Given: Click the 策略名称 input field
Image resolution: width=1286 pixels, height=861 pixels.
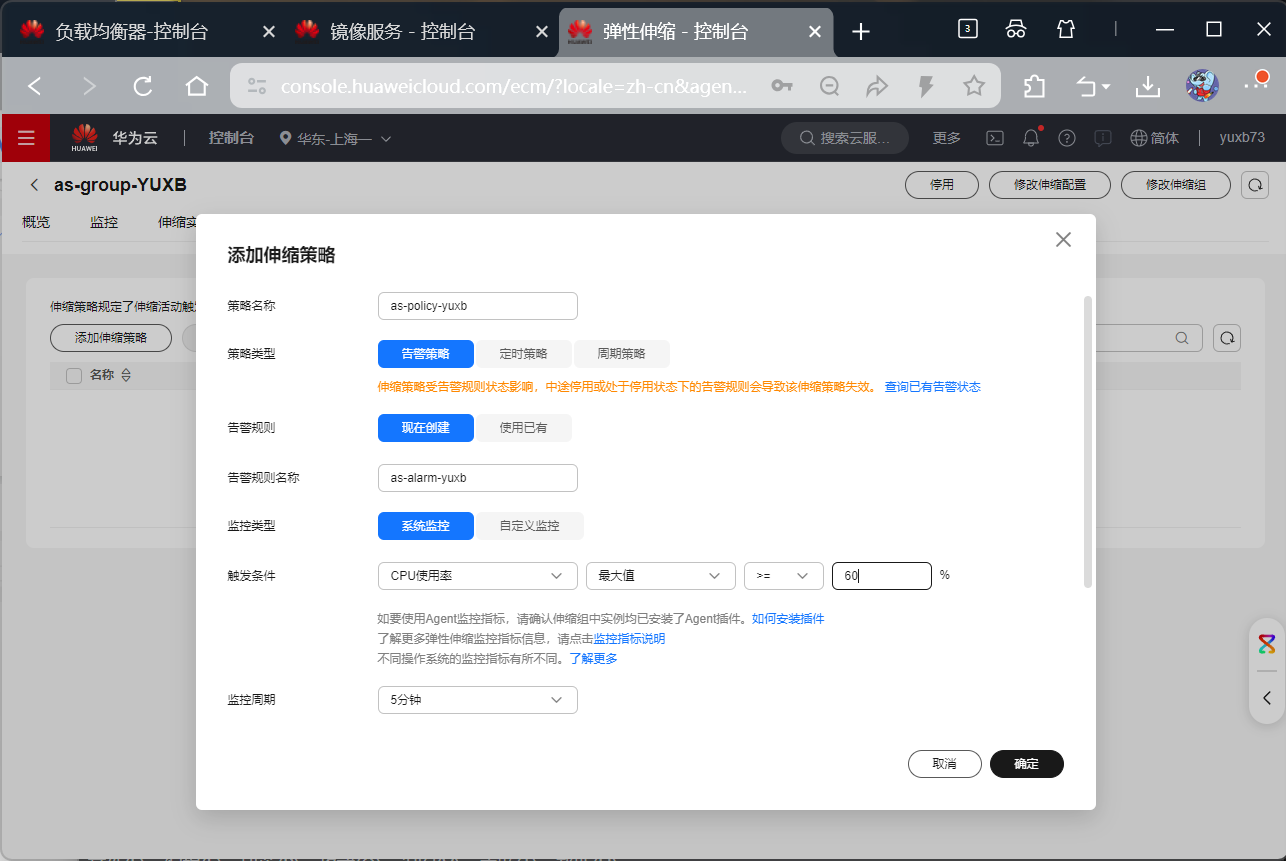Looking at the screenshot, I should pyautogui.click(x=478, y=306).
